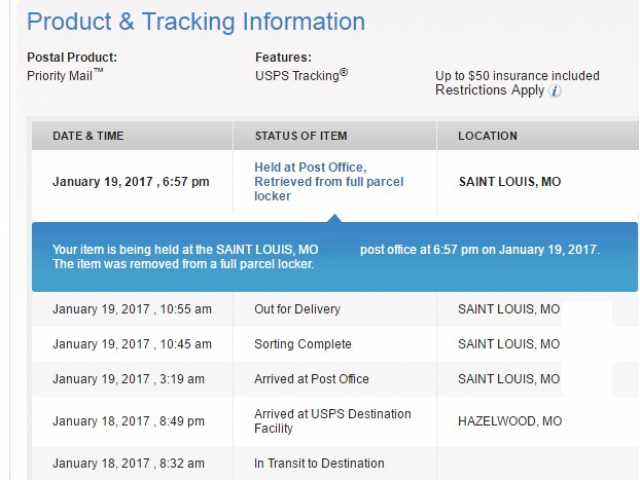
Task: Click Up to $50 insurance included text
Action: (x=517, y=76)
